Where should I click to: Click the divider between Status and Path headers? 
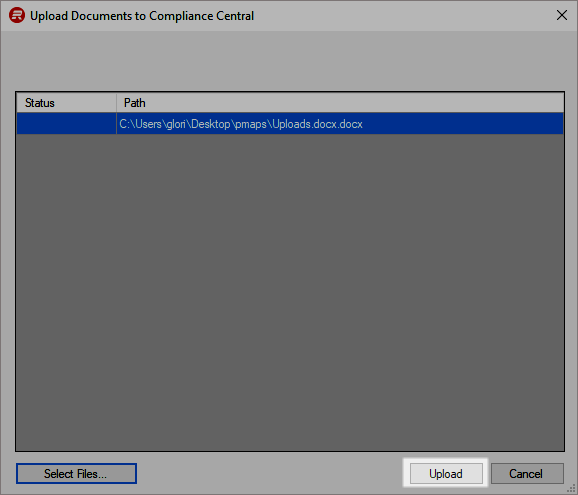coord(116,102)
